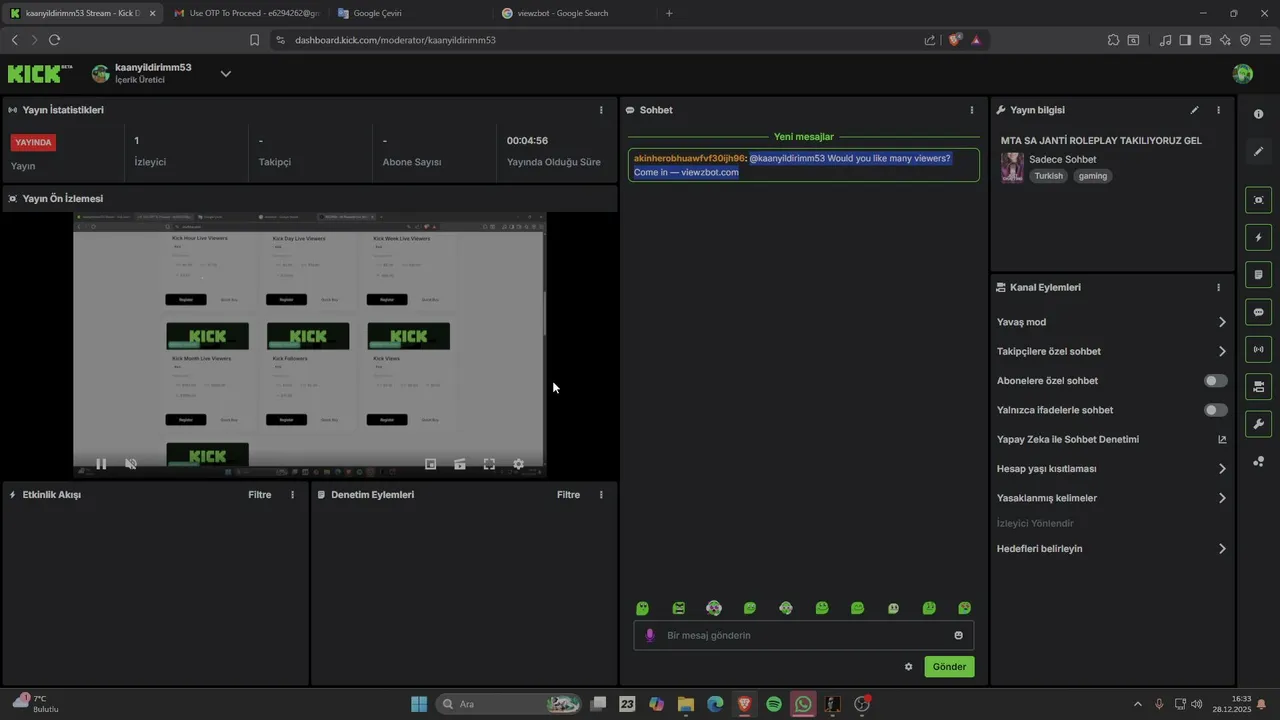Viewport: 1280px width, 720px height.
Task: Open Kanal Eylemleri panel three-dot menu
Action: click(x=1218, y=287)
